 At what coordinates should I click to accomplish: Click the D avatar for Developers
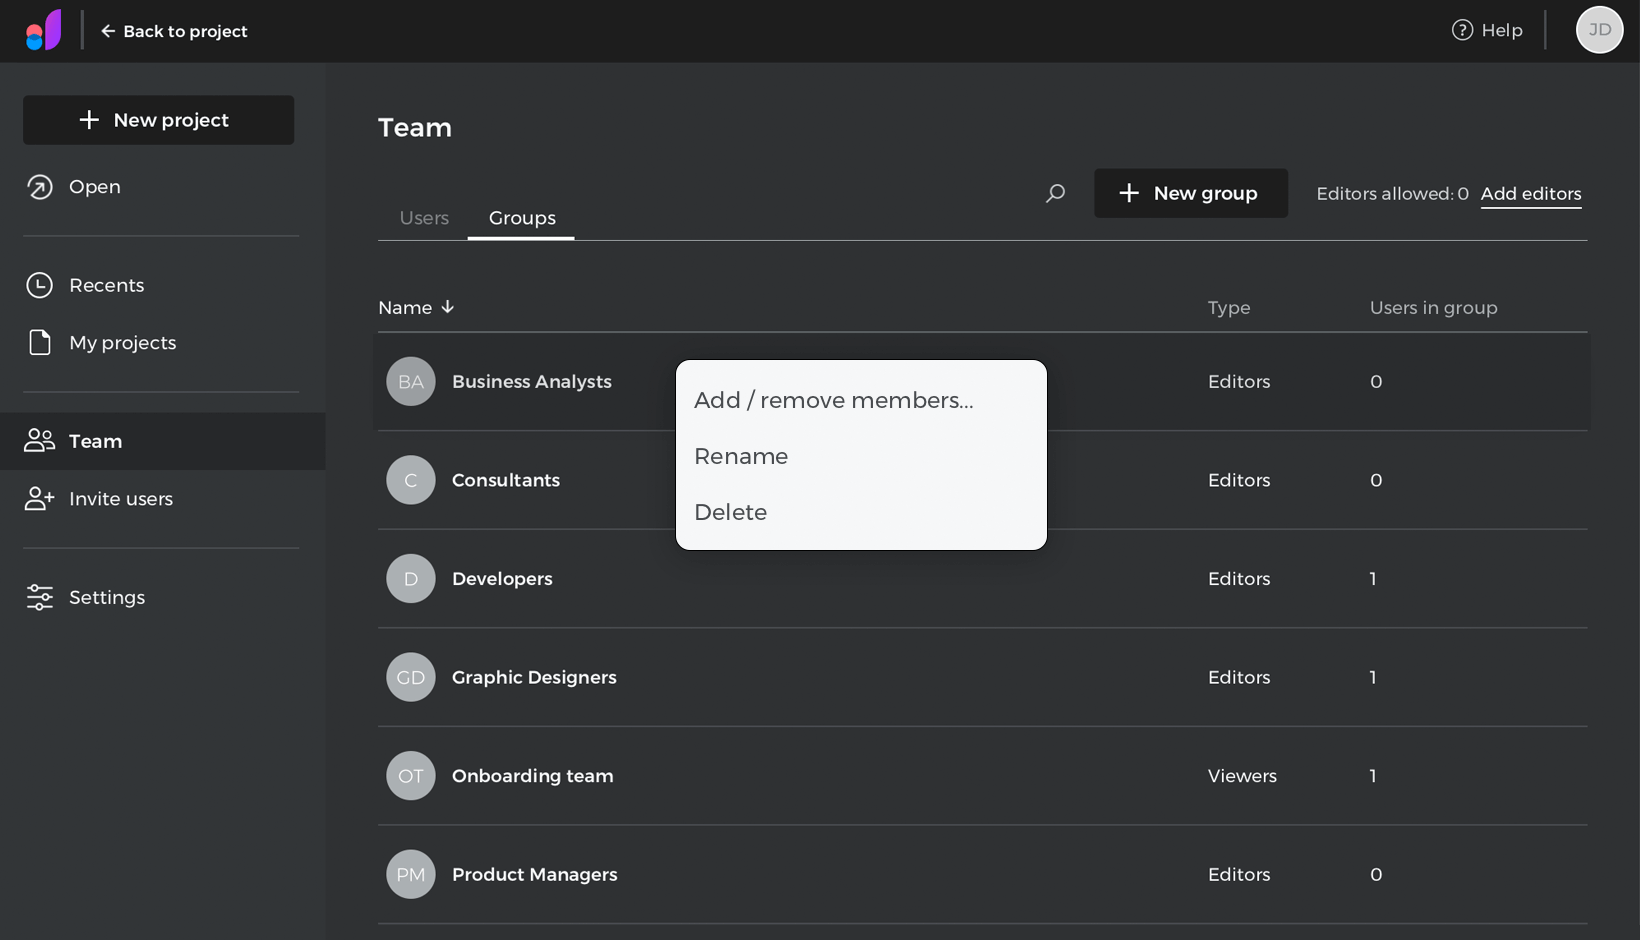click(411, 578)
